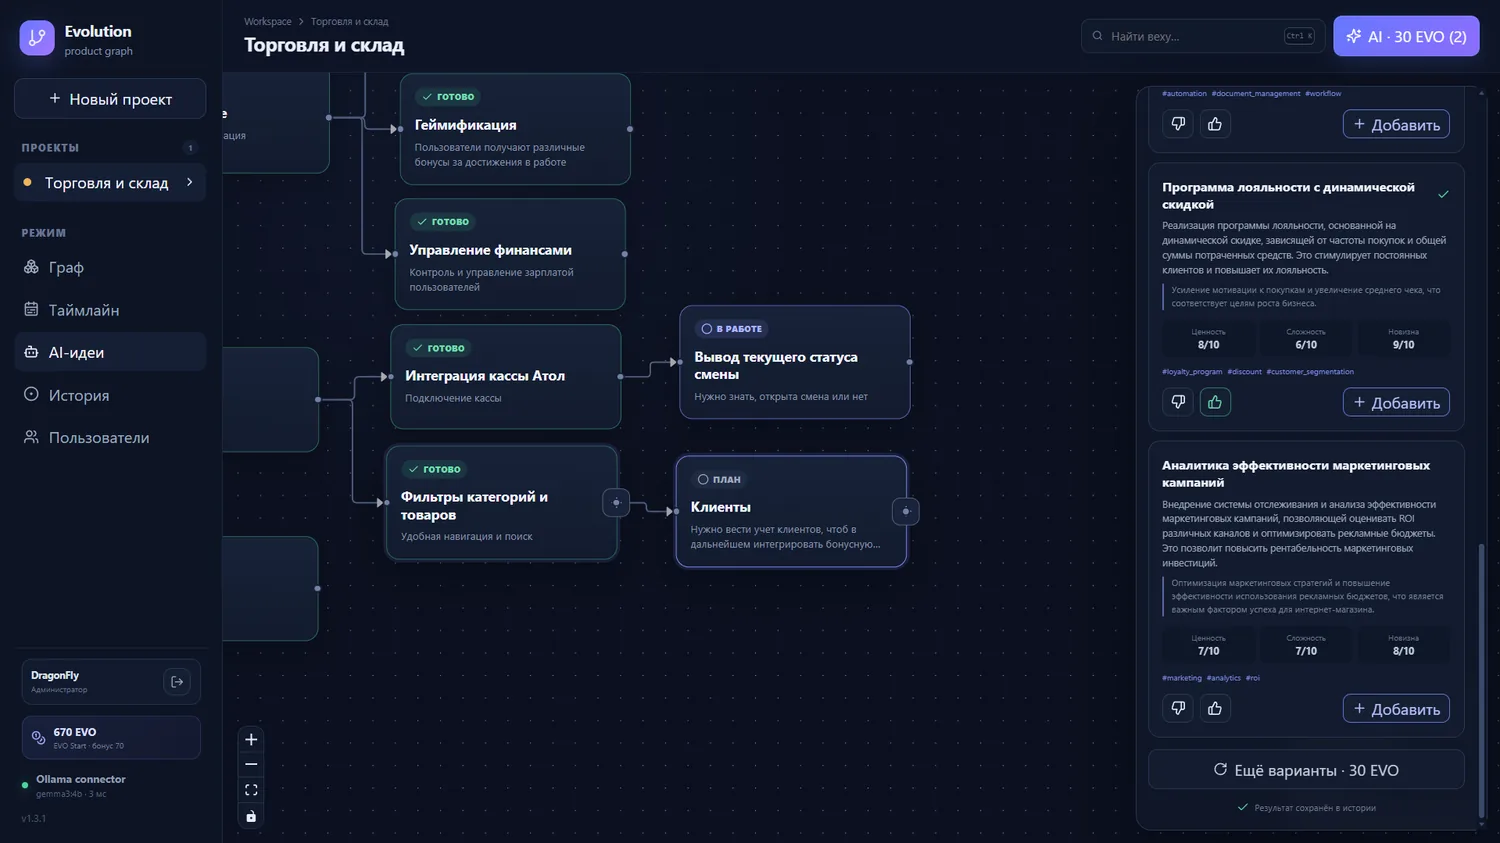The width and height of the screenshot is (1500, 843).
Task: Select the Геймификация node
Action: [x=515, y=129]
